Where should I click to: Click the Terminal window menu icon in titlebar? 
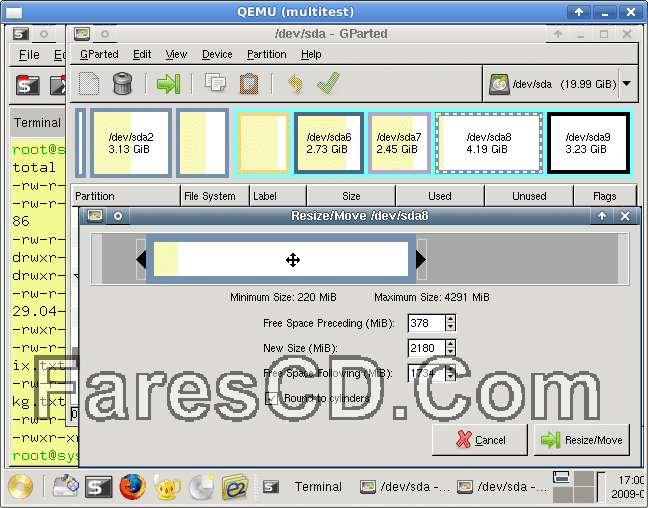coord(21,34)
